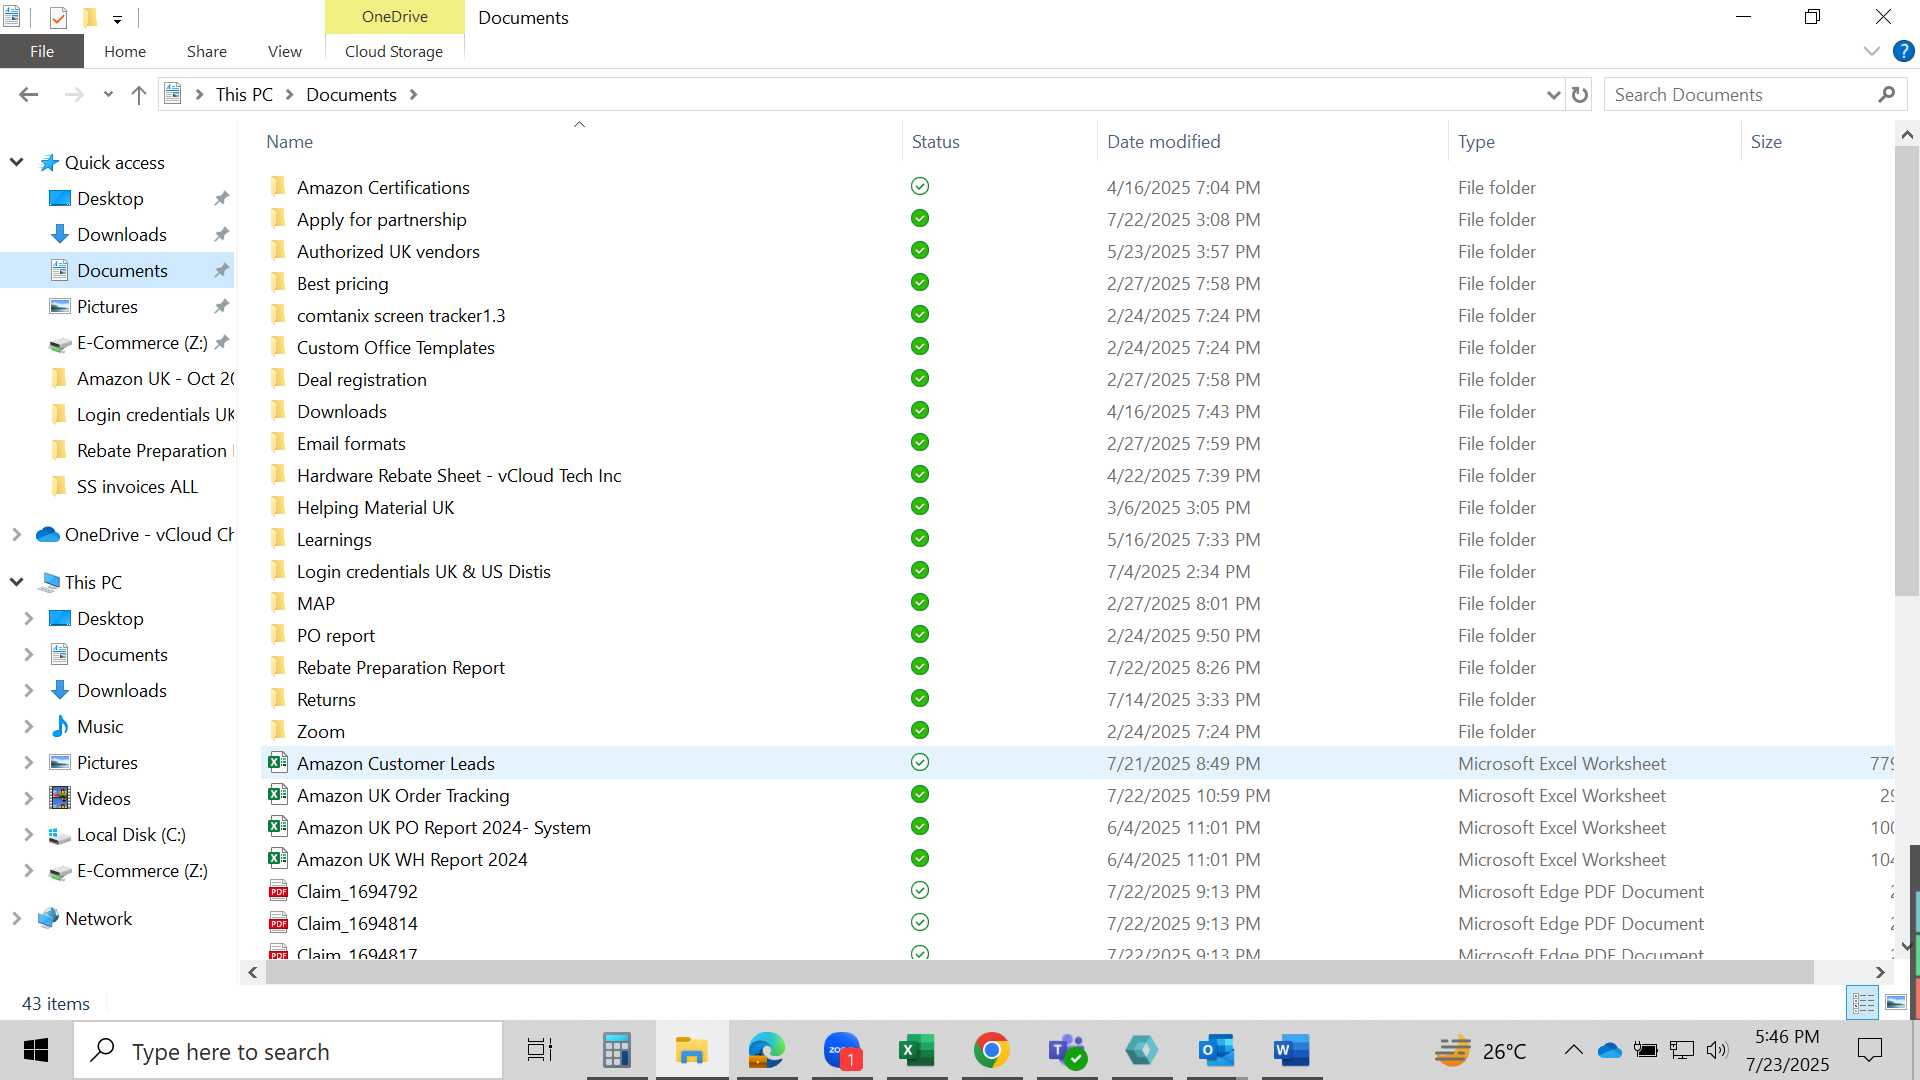Sort by the Date modified column header
The height and width of the screenshot is (1080, 1920).
(x=1270, y=141)
